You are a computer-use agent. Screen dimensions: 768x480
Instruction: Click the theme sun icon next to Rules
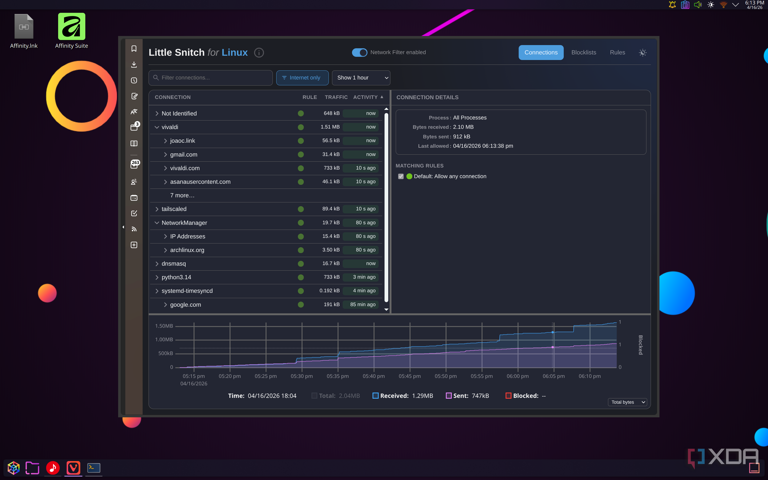click(643, 52)
